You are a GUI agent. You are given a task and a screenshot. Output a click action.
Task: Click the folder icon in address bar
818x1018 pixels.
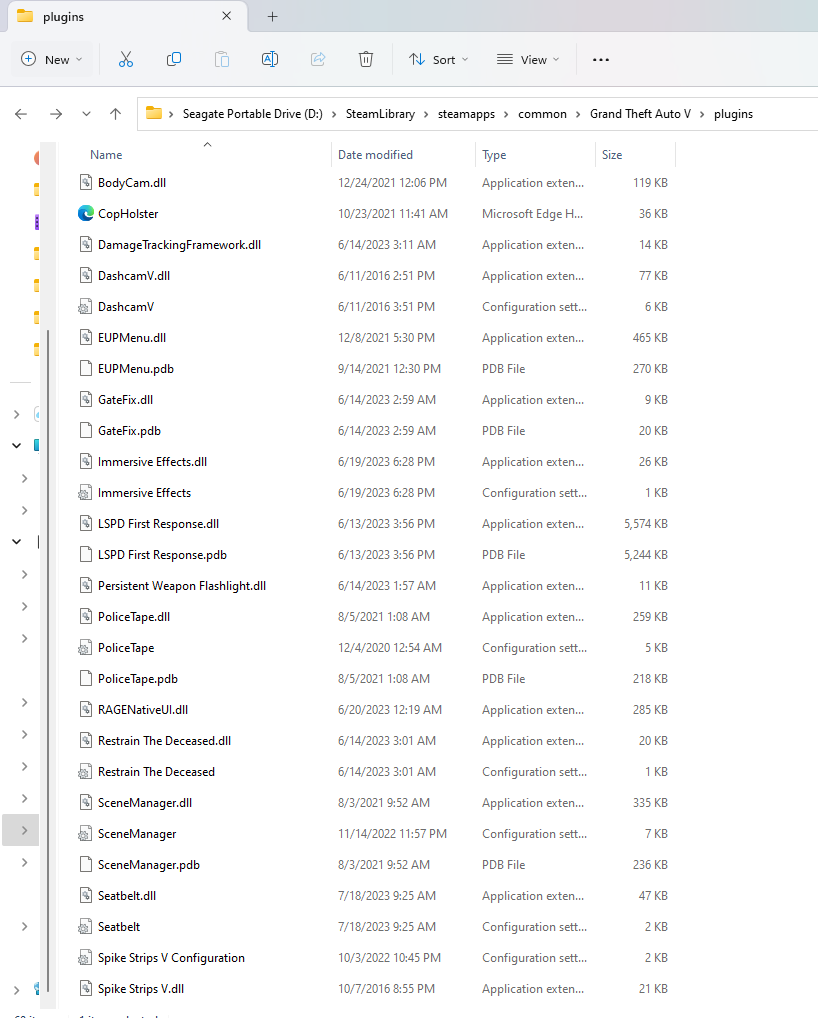click(x=154, y=114)
